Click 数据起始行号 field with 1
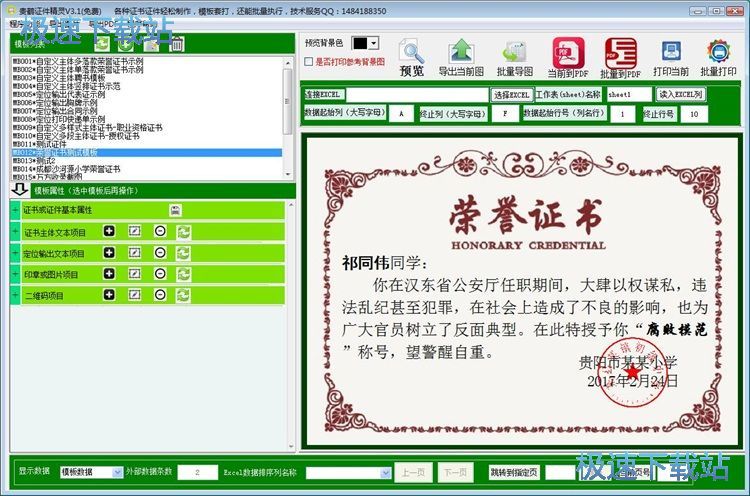This screenshot has height=496, width=750. (x=622, y=114)
